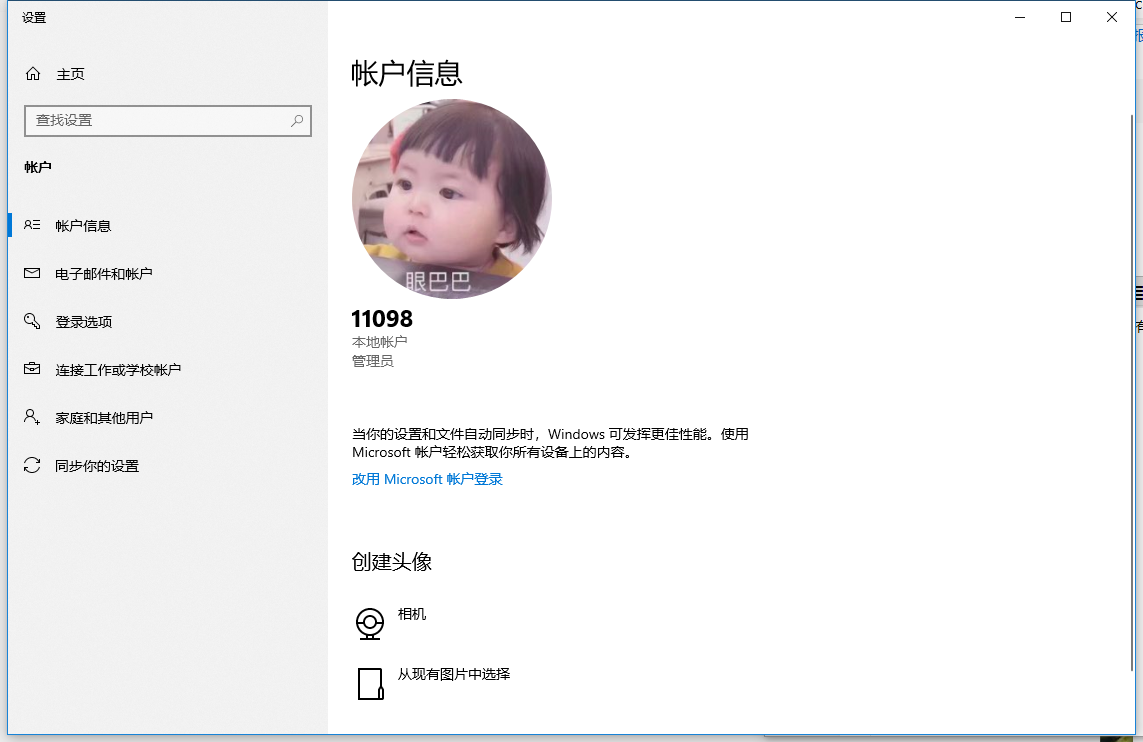This screenshot has width=1143, height=742.
Task: Maximize the 设置 window
Action: [1066, 17]
